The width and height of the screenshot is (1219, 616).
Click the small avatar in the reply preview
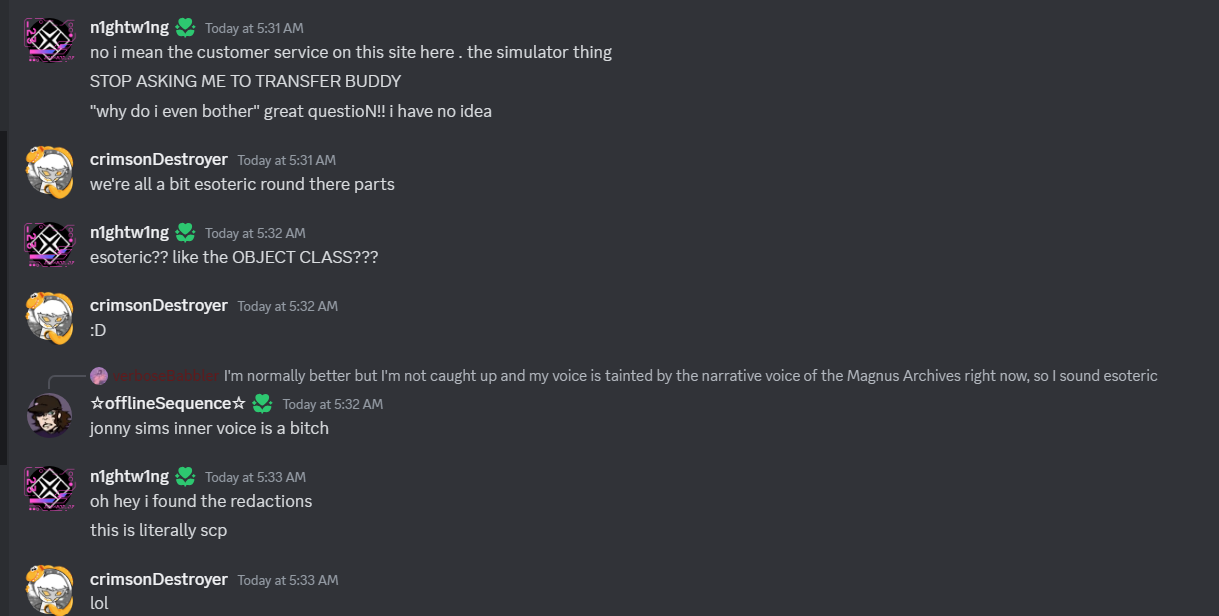[x=98, y=376]
